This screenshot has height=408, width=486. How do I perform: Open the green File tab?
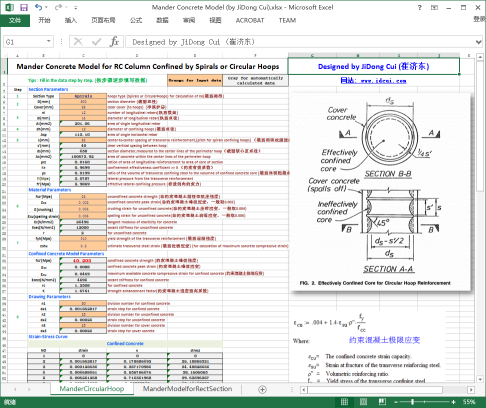(x=15, y=20)
